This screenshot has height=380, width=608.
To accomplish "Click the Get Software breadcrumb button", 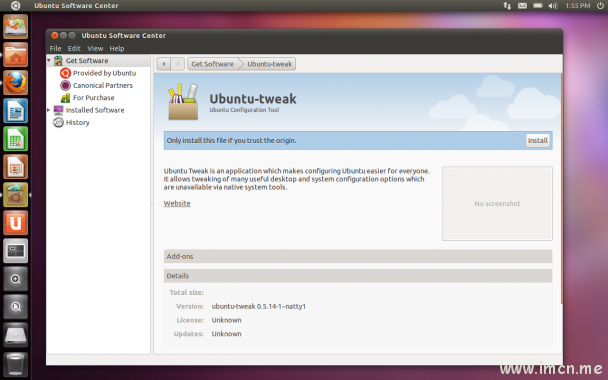I will [x=212, y=64].
